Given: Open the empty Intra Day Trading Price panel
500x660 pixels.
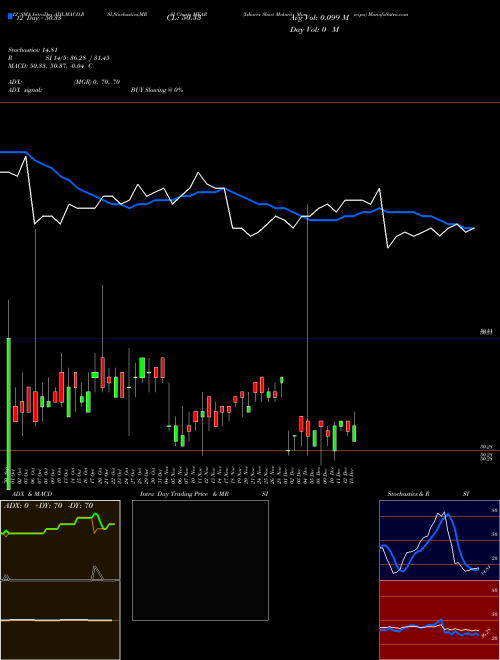Looking at the screenshot, I should (x=200, y=560).
